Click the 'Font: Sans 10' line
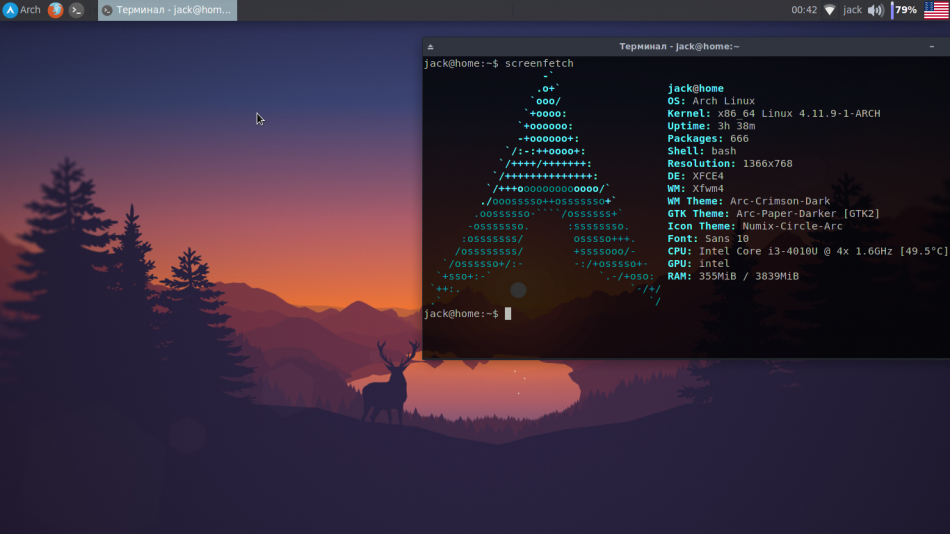 coord(708,238)
